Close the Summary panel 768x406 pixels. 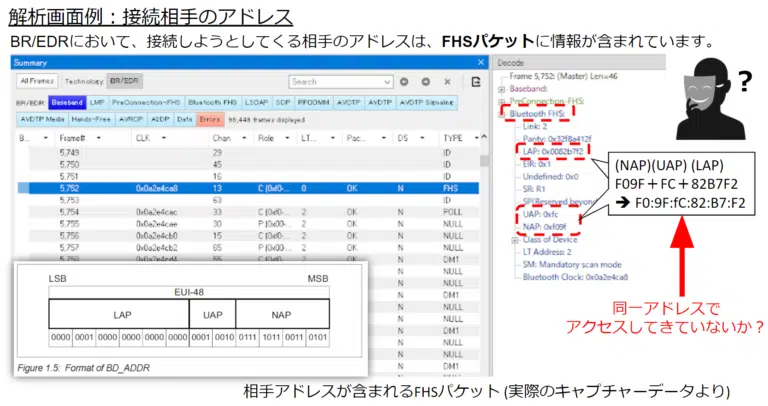coord(481,62)
